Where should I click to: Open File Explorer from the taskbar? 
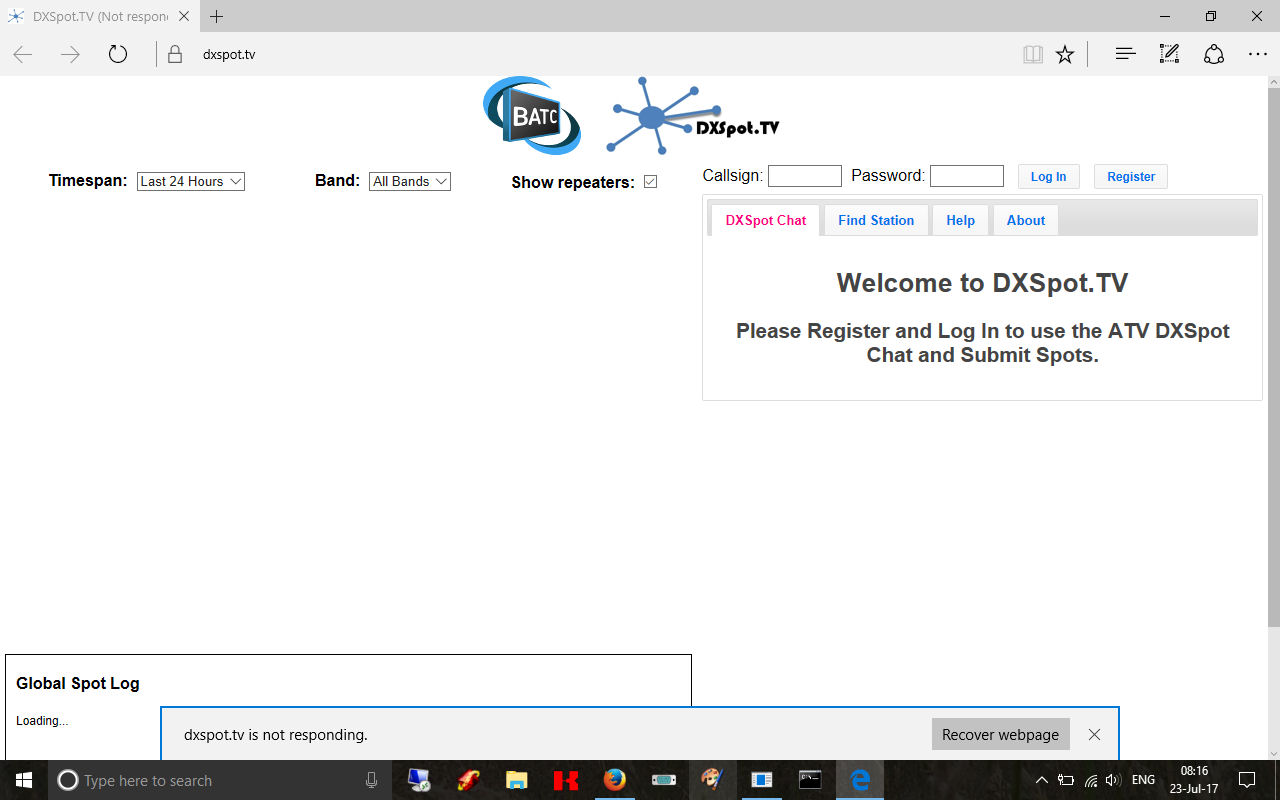point(516,780)
